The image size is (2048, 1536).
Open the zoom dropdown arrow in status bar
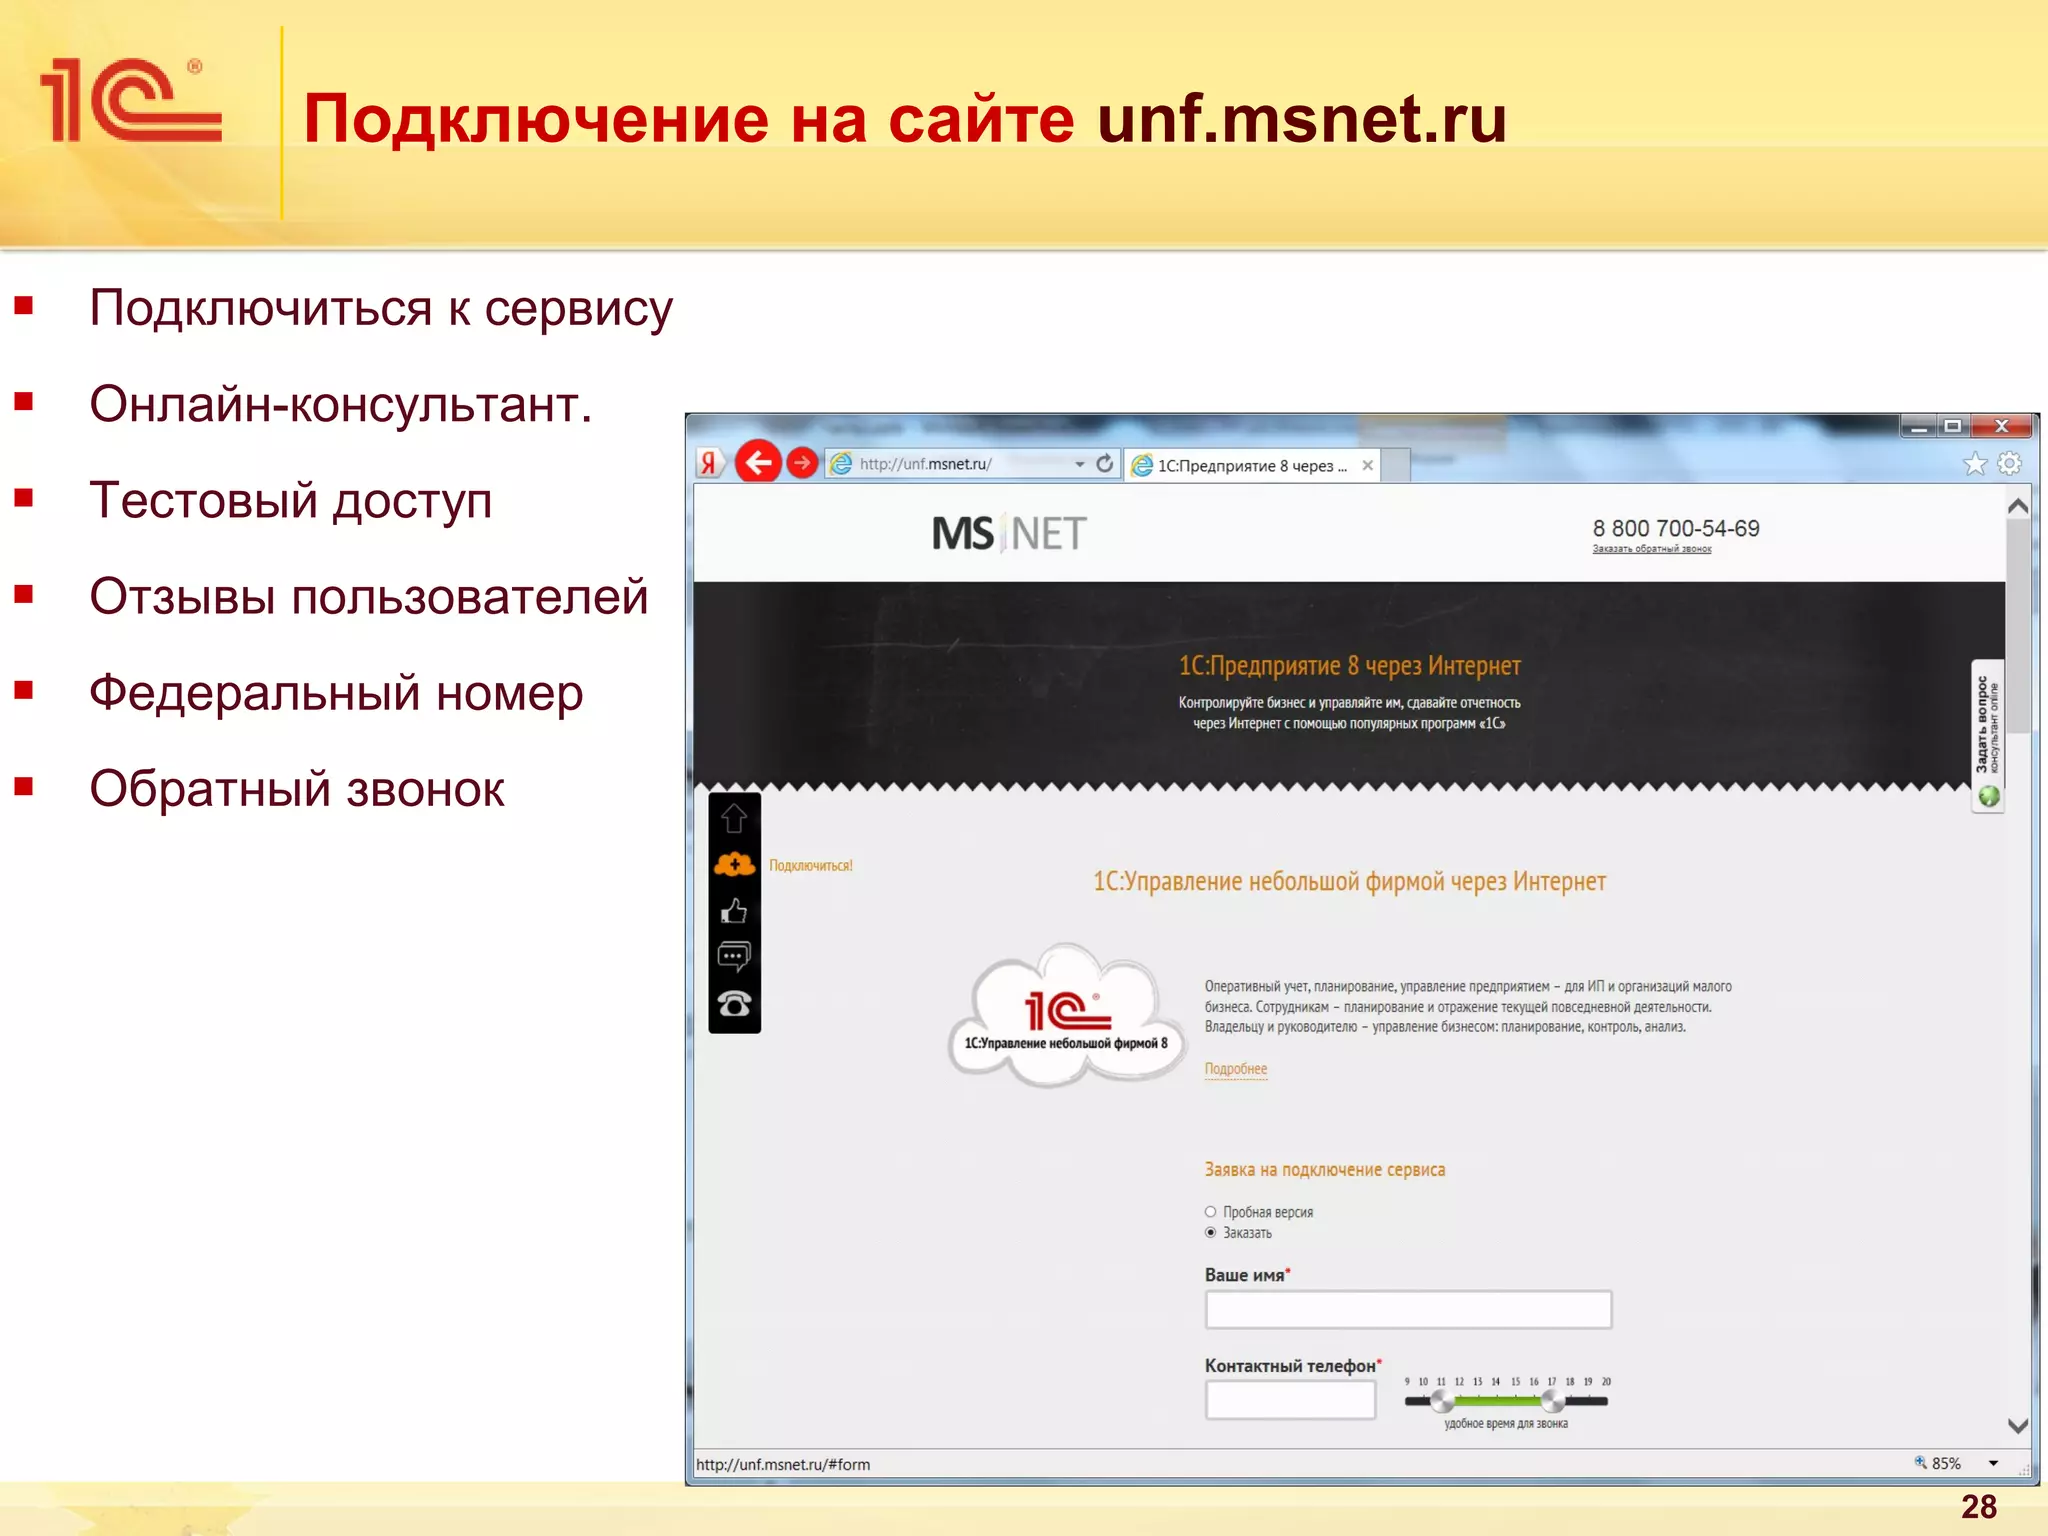click(1994, 1464)
